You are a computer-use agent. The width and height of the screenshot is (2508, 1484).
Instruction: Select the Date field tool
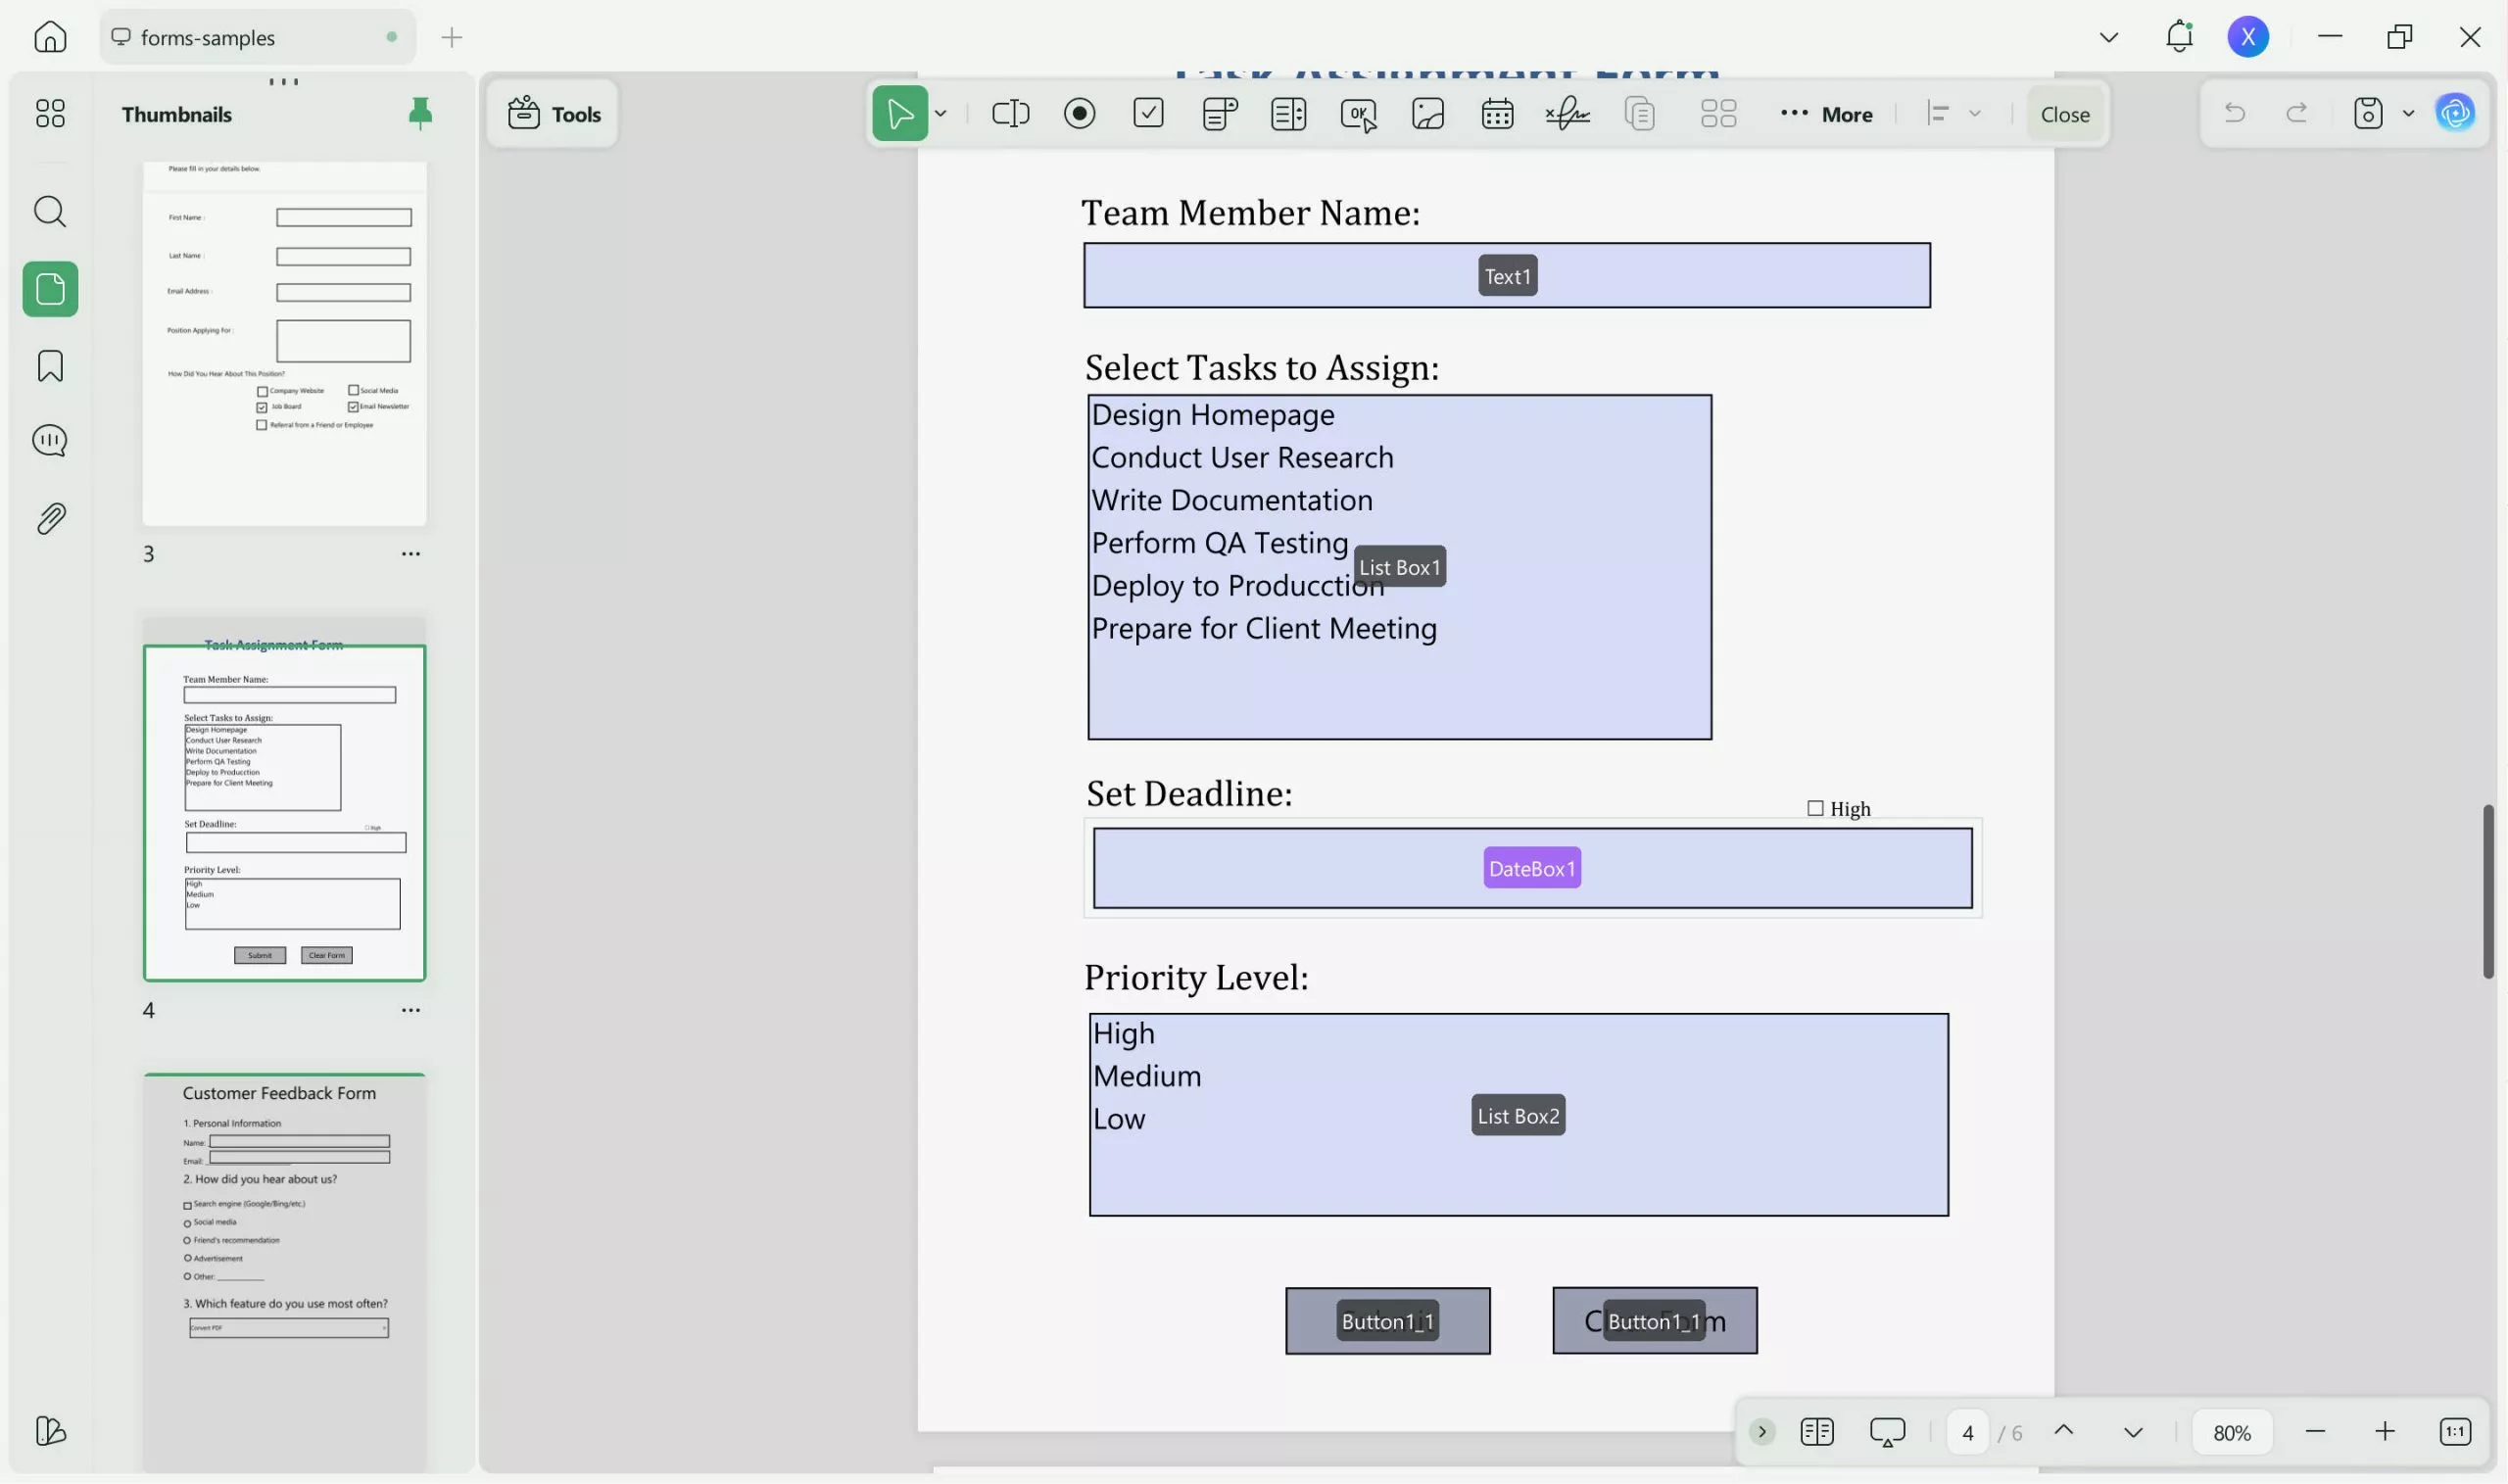click(x=1497, y=113)
